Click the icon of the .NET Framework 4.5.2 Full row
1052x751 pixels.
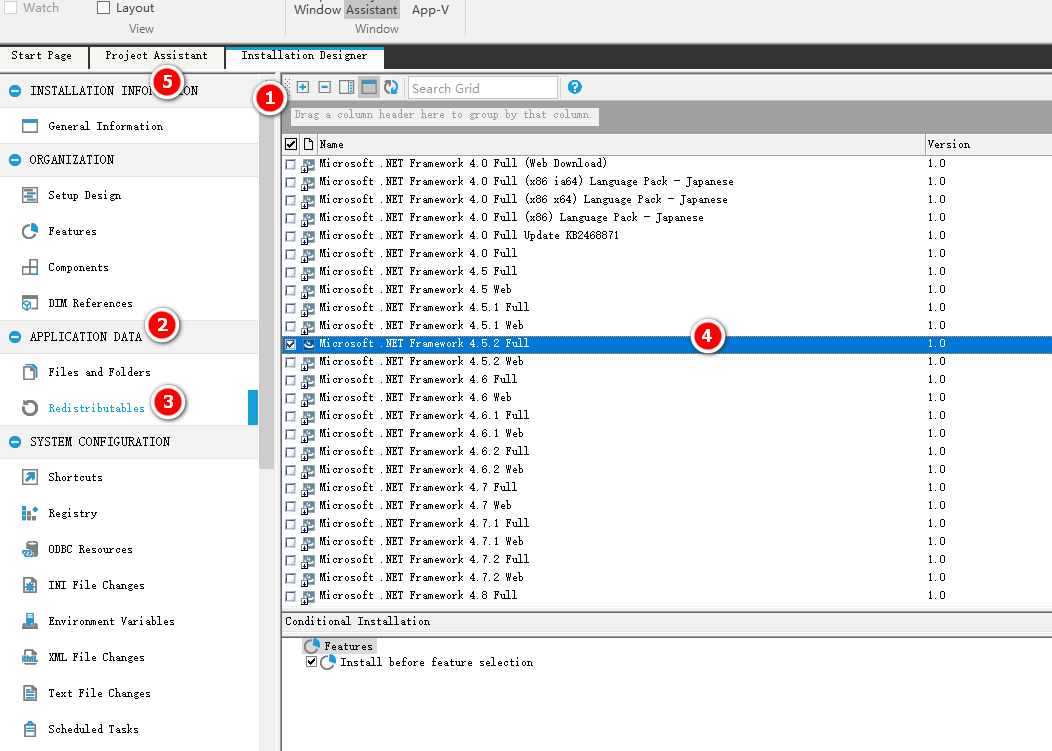[308, 344]
